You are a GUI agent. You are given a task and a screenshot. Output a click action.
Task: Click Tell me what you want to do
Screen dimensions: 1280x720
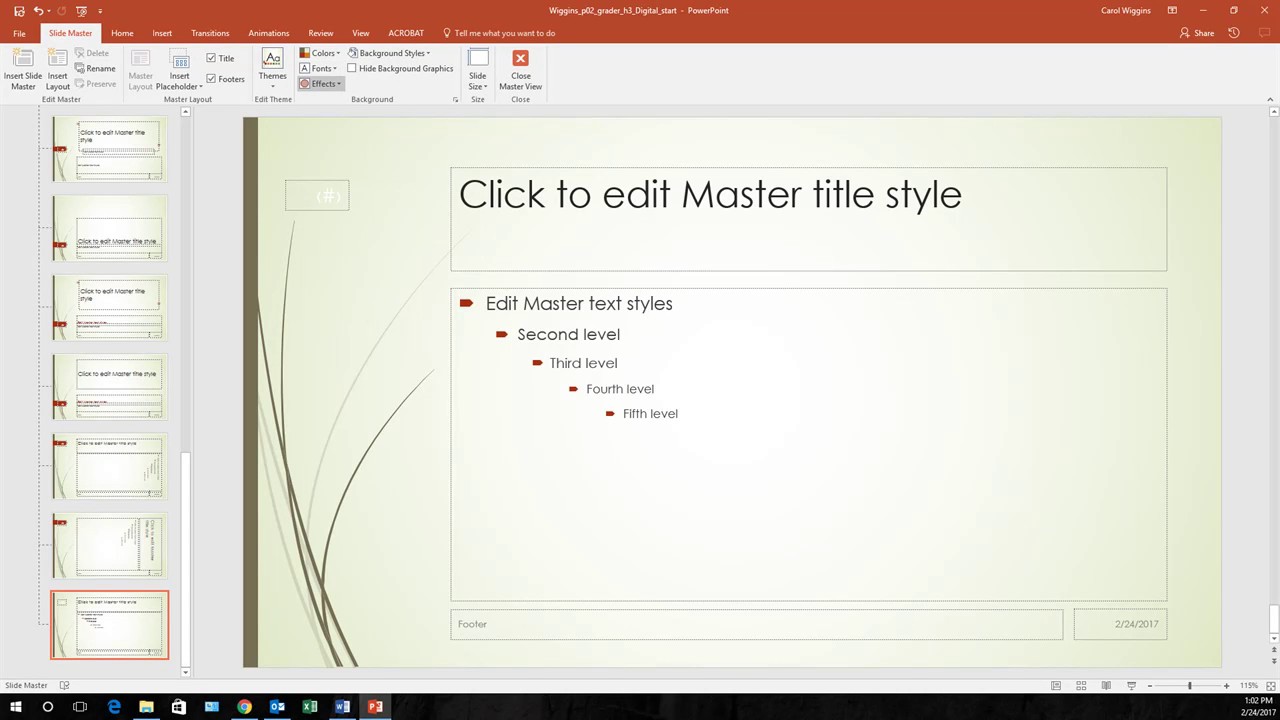pyautogui.click(x=498, y=33)
